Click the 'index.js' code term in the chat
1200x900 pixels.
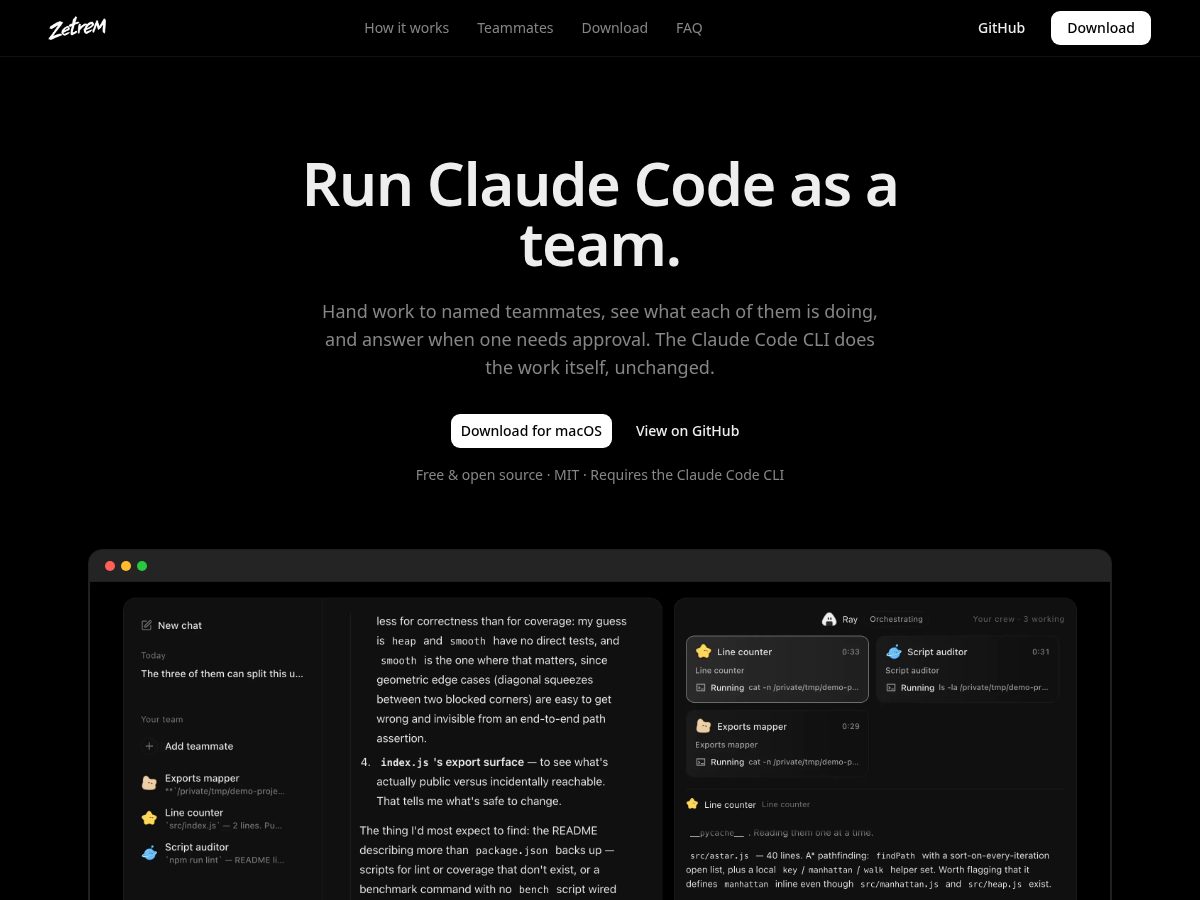[x=405, y=762]
